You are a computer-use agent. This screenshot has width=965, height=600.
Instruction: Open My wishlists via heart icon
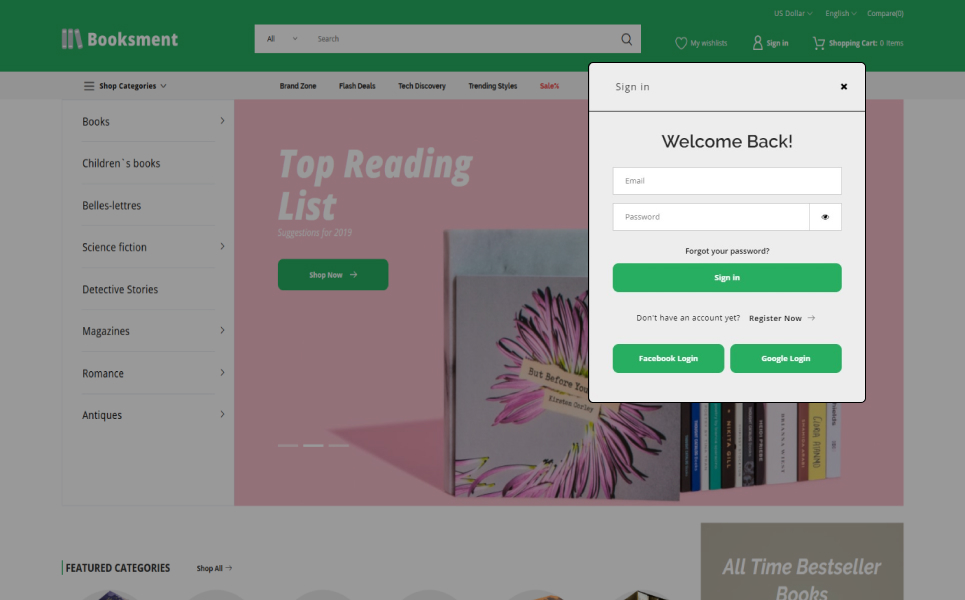681,43
